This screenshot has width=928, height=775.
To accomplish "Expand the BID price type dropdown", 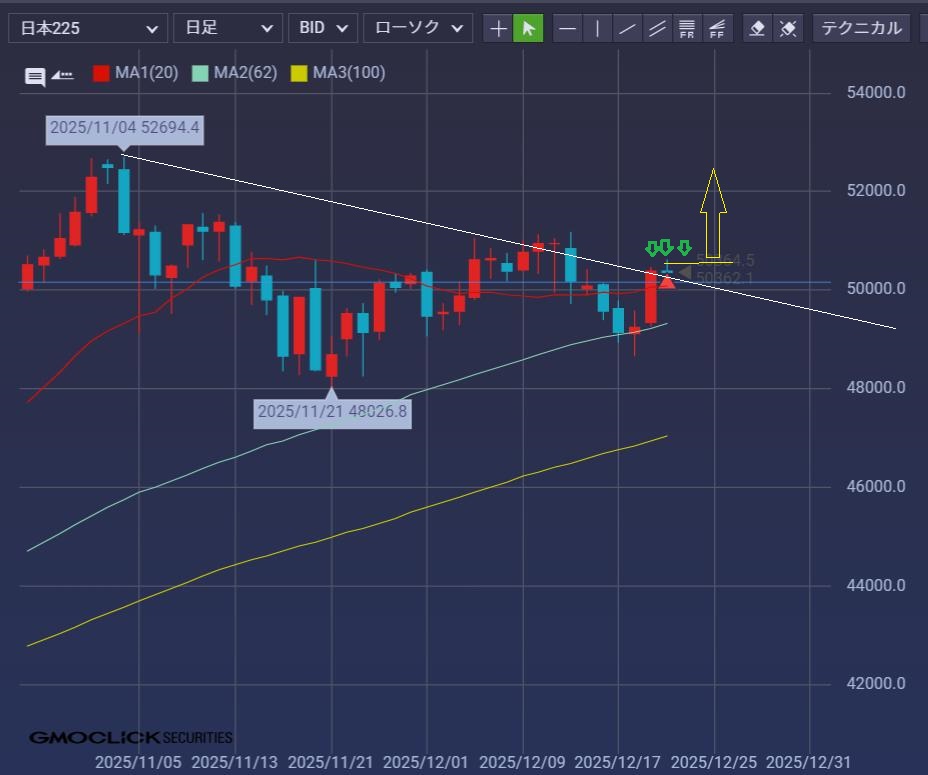I will click(x=323, y=28).
